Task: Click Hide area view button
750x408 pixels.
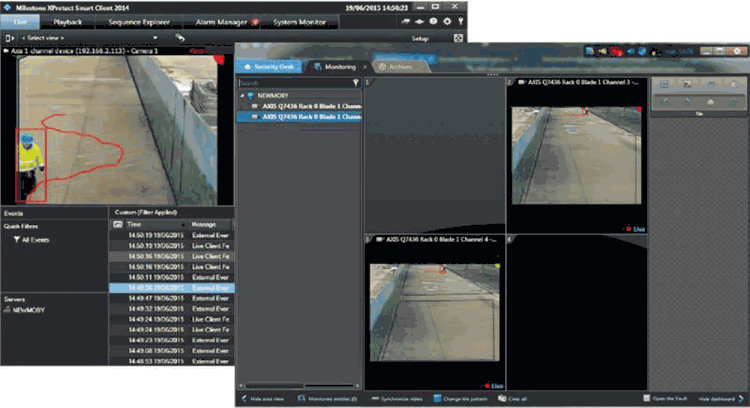Action: (263, 399)
